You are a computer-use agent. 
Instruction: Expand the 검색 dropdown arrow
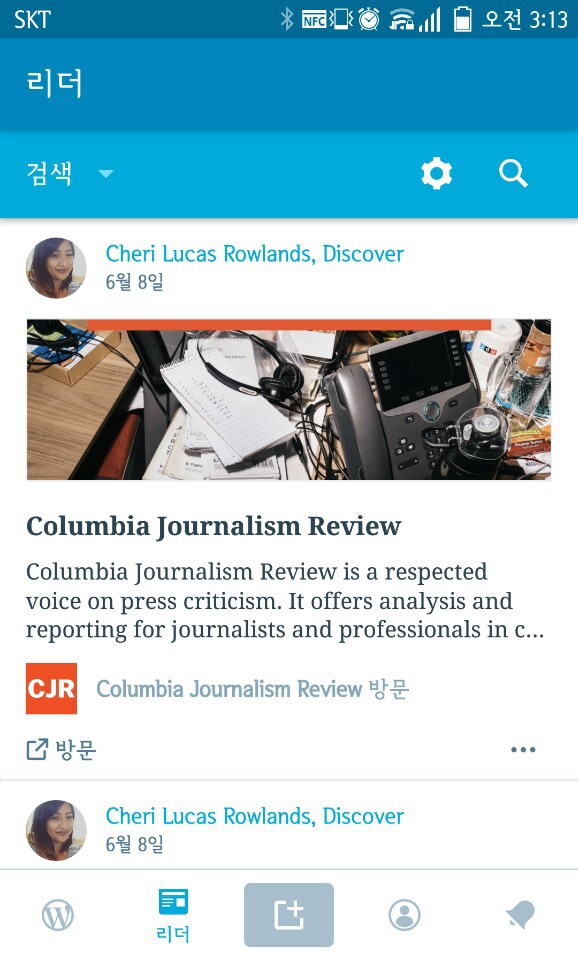pyautogui.click(x=106, y=174)
